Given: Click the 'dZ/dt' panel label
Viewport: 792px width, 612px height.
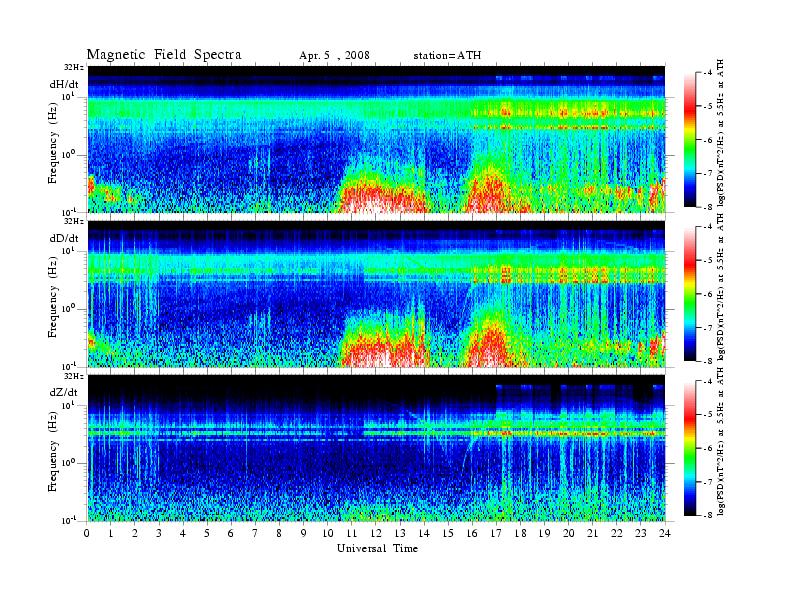Looking at the screenshot, I should click(64, 392).
